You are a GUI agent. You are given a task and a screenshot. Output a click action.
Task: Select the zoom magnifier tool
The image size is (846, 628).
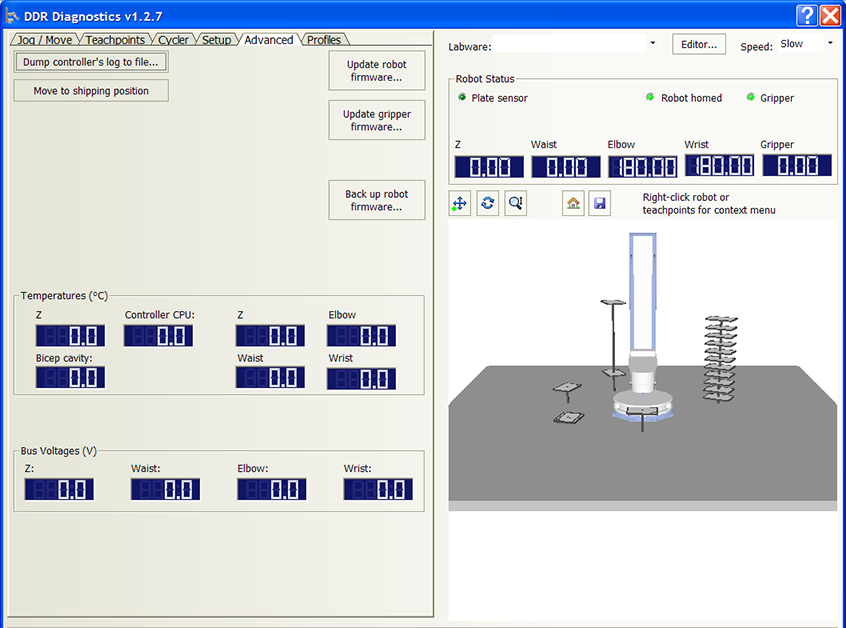[515, 203]
